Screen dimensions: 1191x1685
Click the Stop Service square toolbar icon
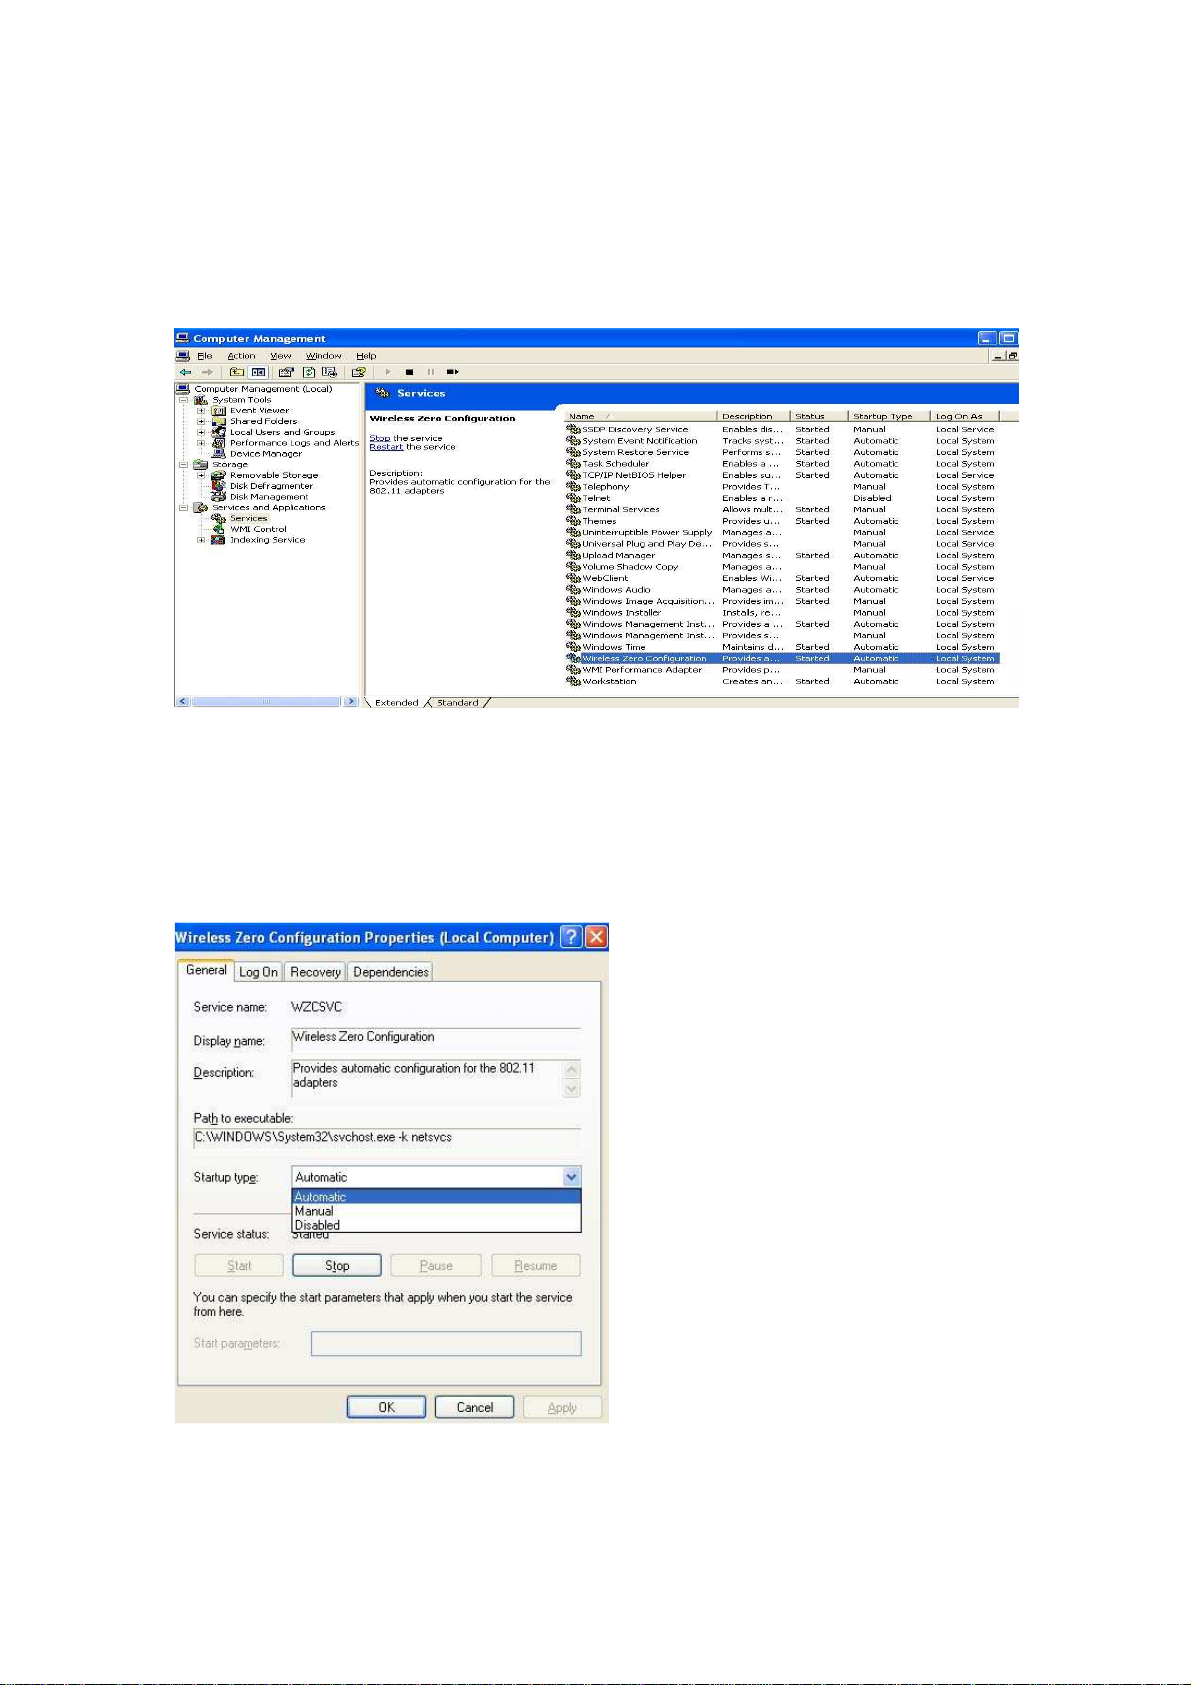409,372
